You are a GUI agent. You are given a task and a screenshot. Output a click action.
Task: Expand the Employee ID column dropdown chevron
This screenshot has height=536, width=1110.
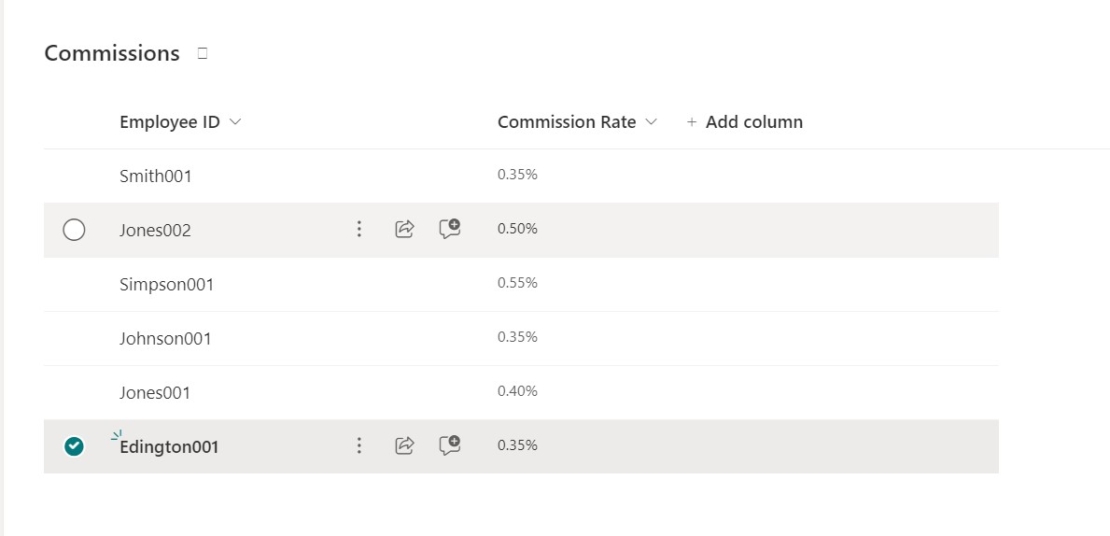point(236,122)
